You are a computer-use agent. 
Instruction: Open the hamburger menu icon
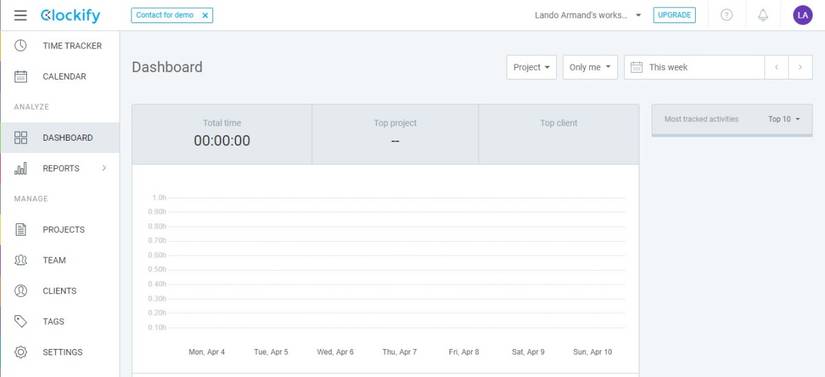21,15
